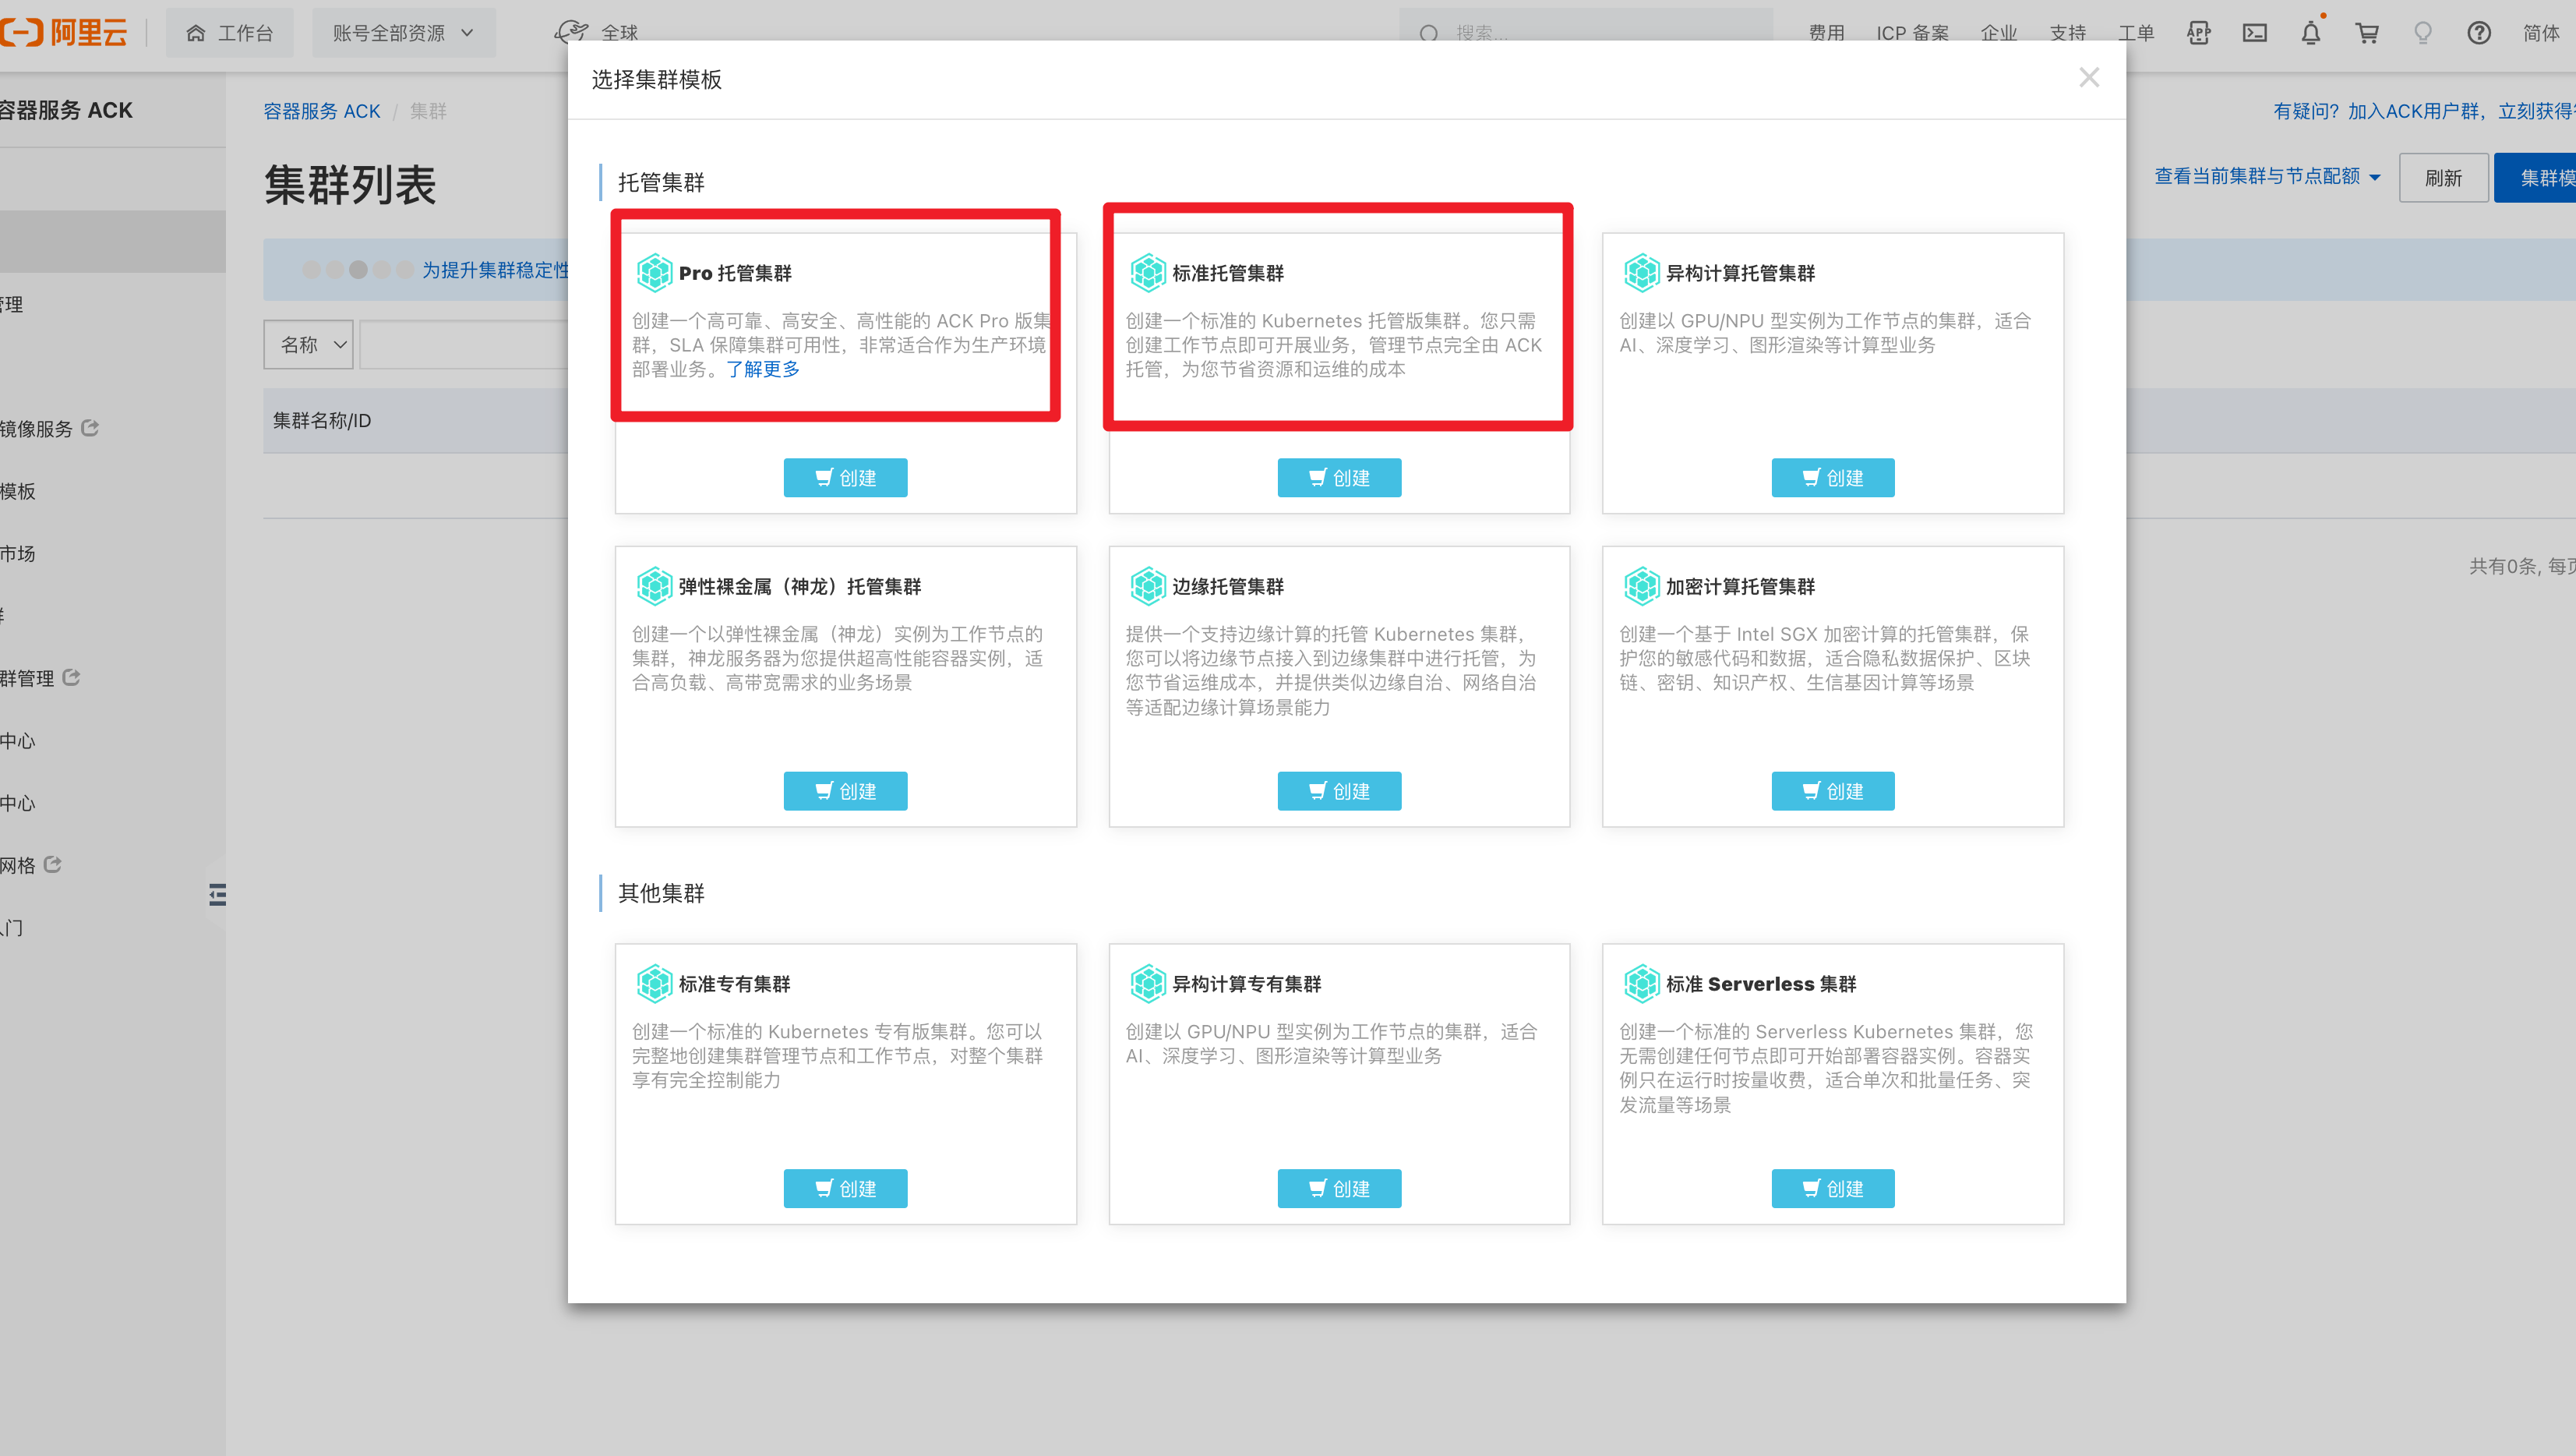
Task: Click the sidebar collapse handle icon
Action: click(x=217, y=894)
